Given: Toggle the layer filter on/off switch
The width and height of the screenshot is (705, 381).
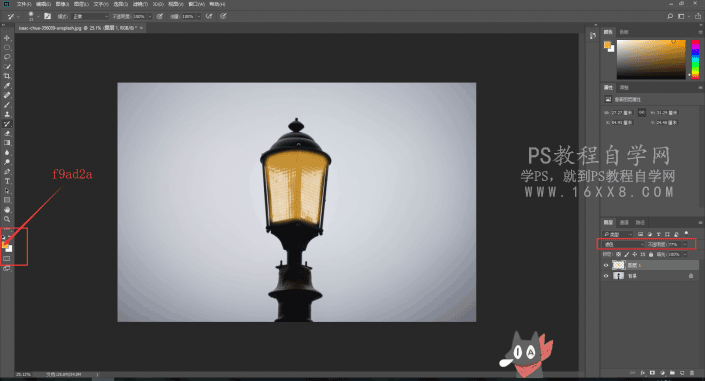Looking at the screenshot, I should (686, 233).
